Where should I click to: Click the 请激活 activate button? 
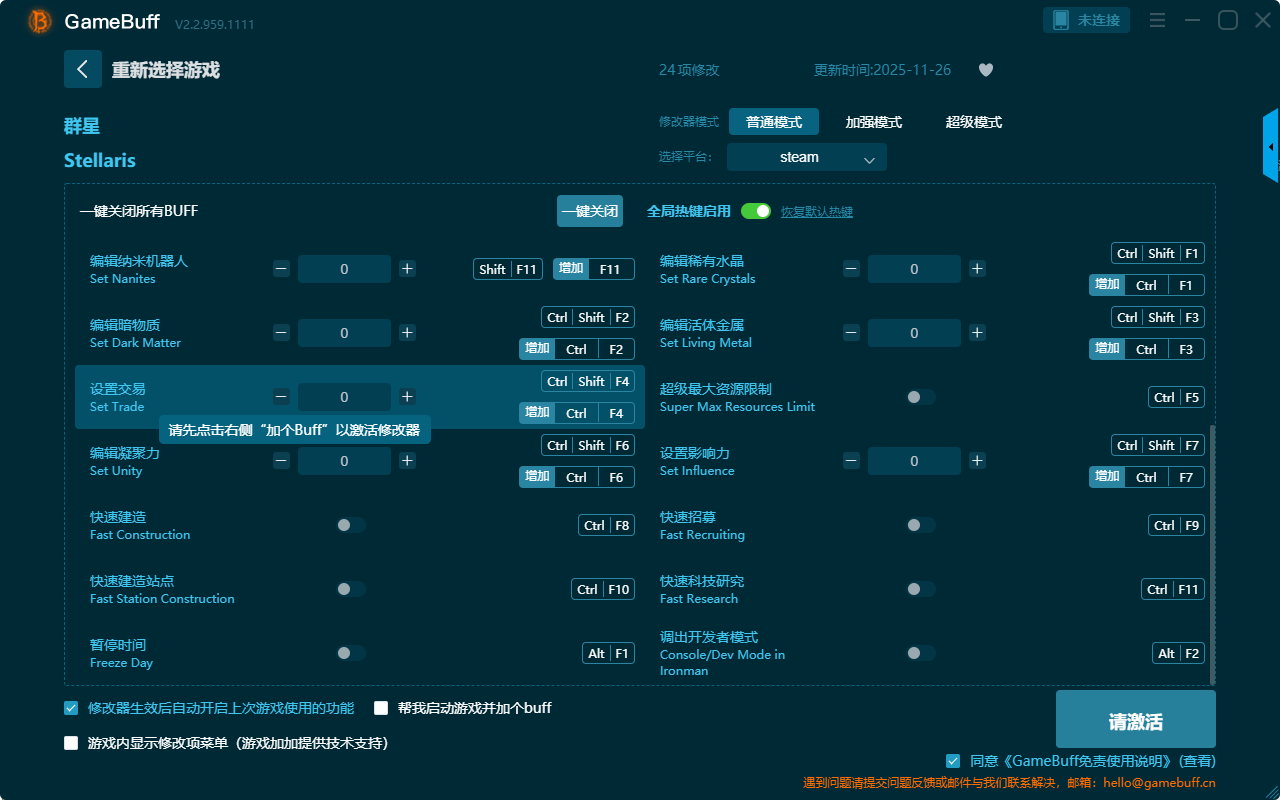1135,719
